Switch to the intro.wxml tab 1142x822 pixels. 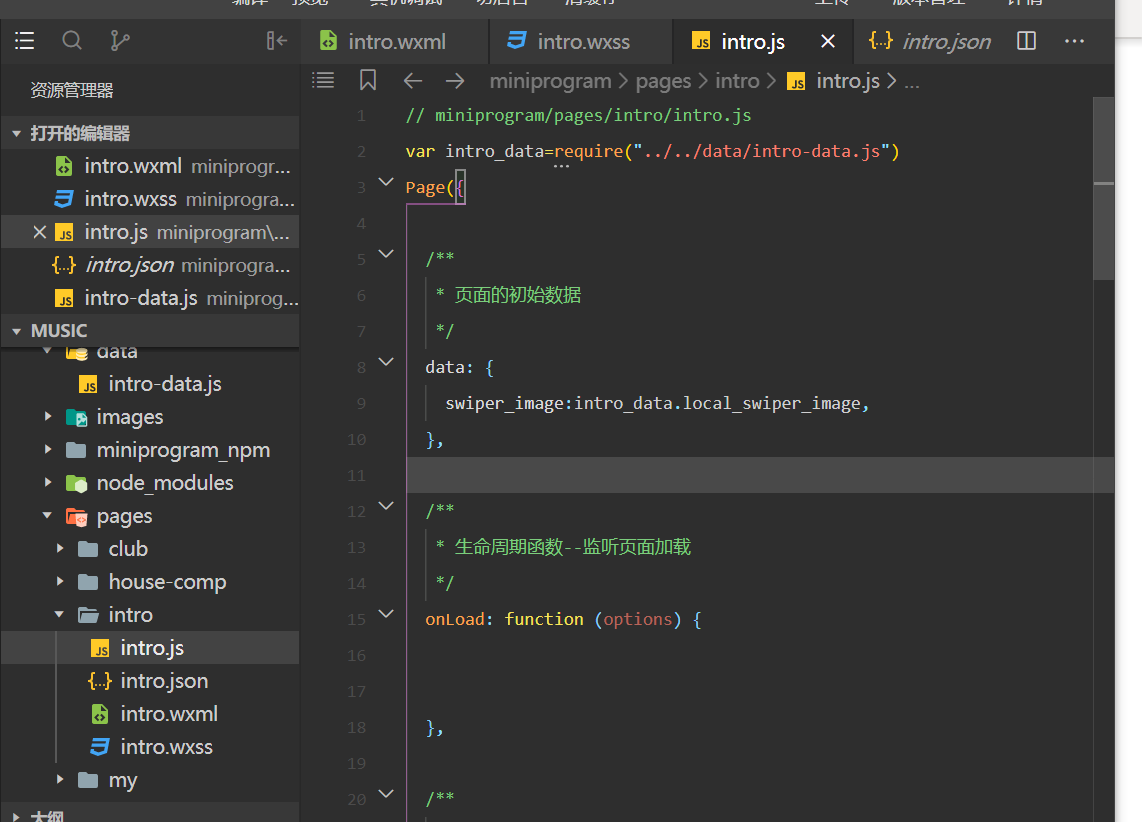pyautogui.click(x=395, y=42)
